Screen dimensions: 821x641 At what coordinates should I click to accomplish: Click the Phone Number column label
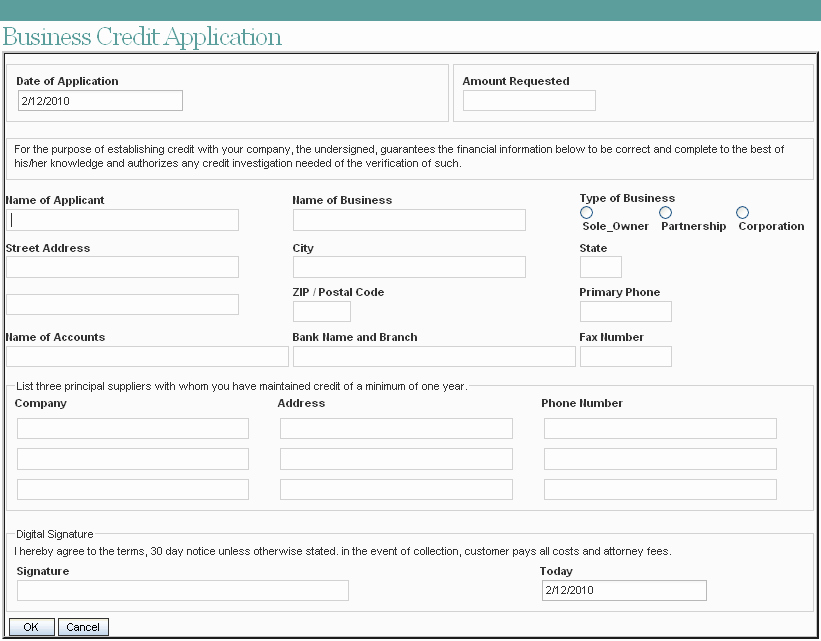[x=582, y=403]
